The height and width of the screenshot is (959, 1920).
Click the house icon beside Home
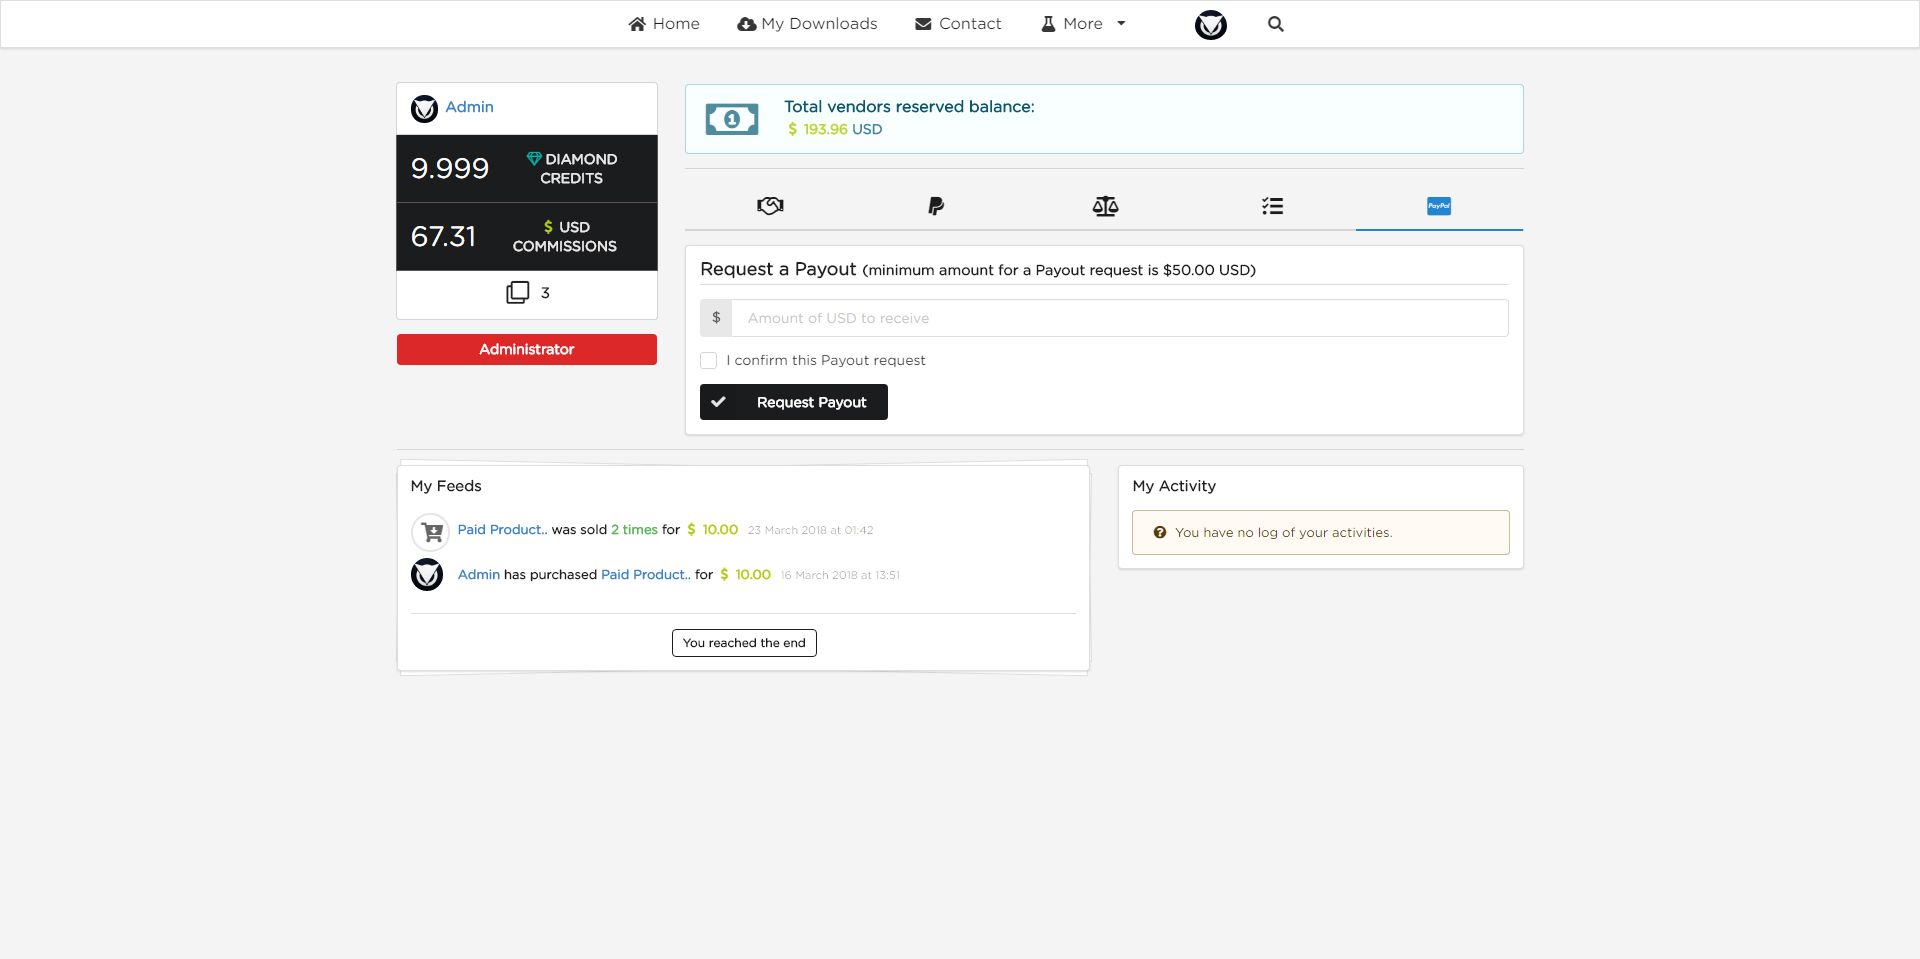pyautogui.click(x=637, y=24)
